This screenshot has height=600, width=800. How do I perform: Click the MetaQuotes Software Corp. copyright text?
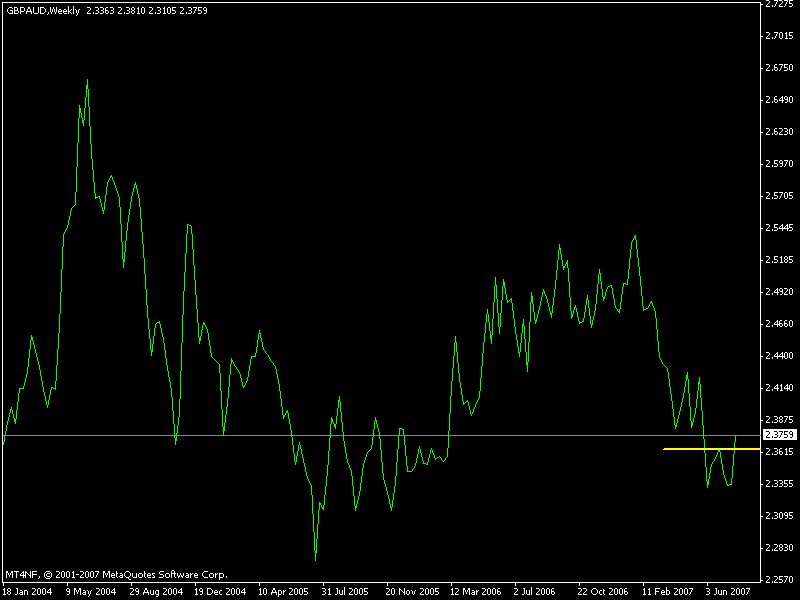116,575
